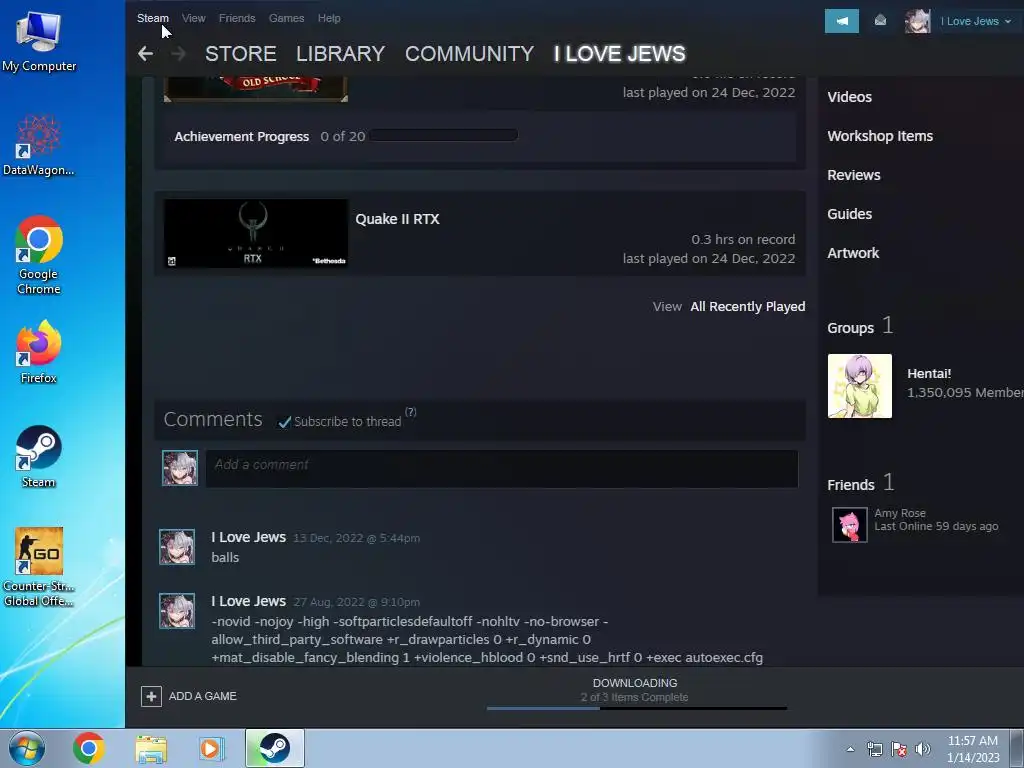Open the Steam menu

click(153, 18)
